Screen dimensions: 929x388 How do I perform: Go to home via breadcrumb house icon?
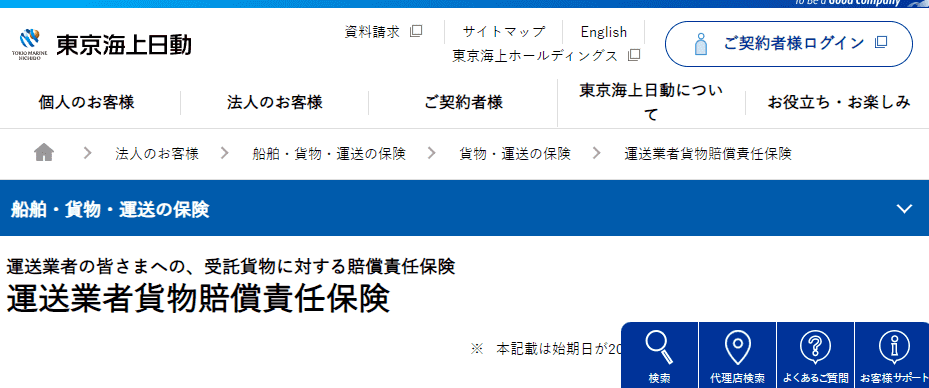tap(44, 153)
